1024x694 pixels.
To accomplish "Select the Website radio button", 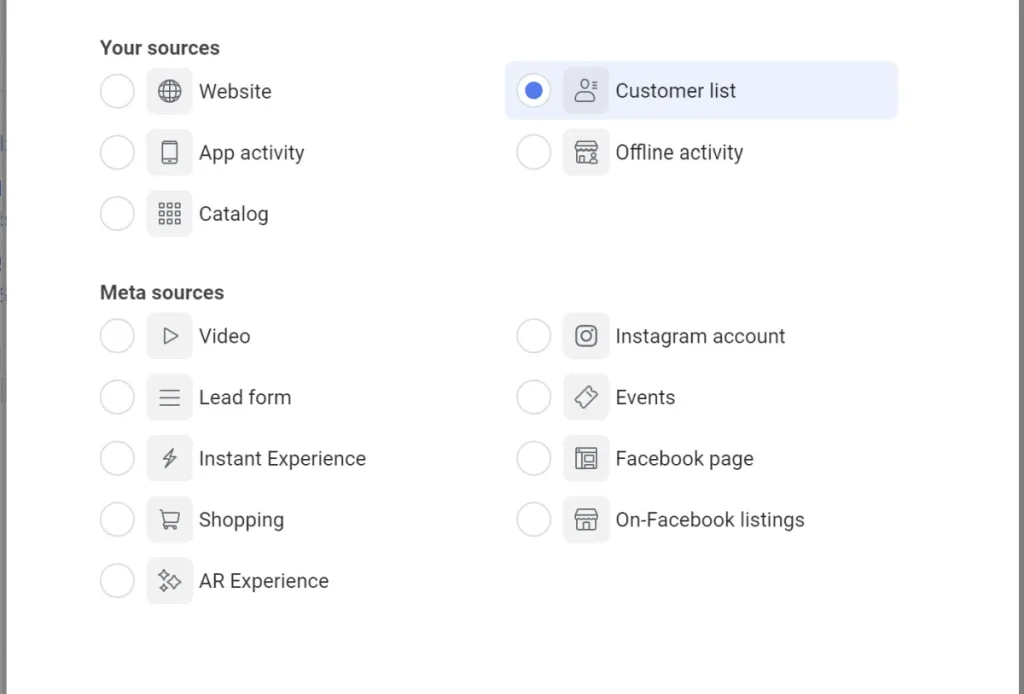I will 117,92.
